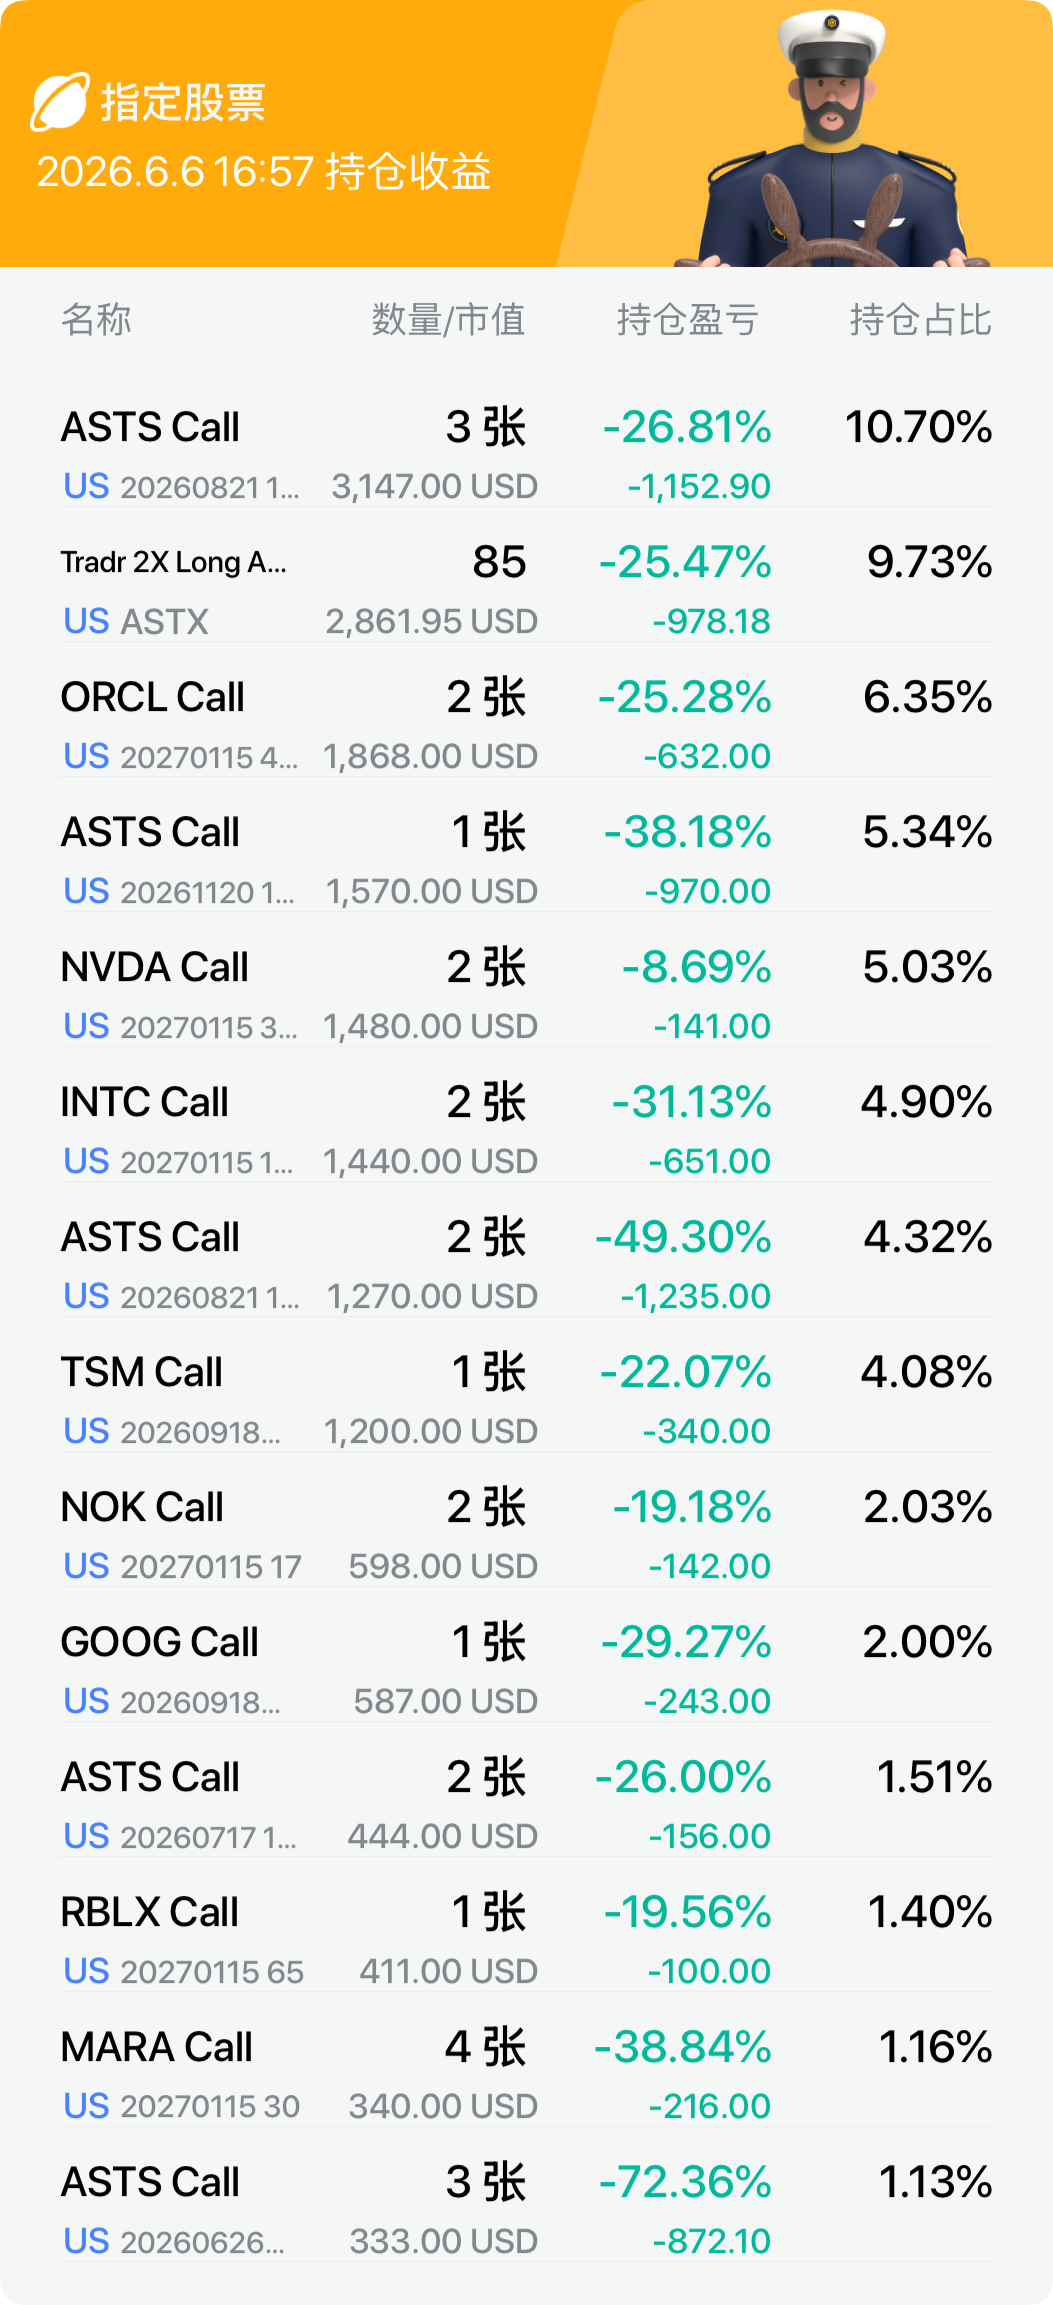Click the -72.36% loss on the last ASTS Call
Screen dimensions: 1053x2305
(685, 2182)
